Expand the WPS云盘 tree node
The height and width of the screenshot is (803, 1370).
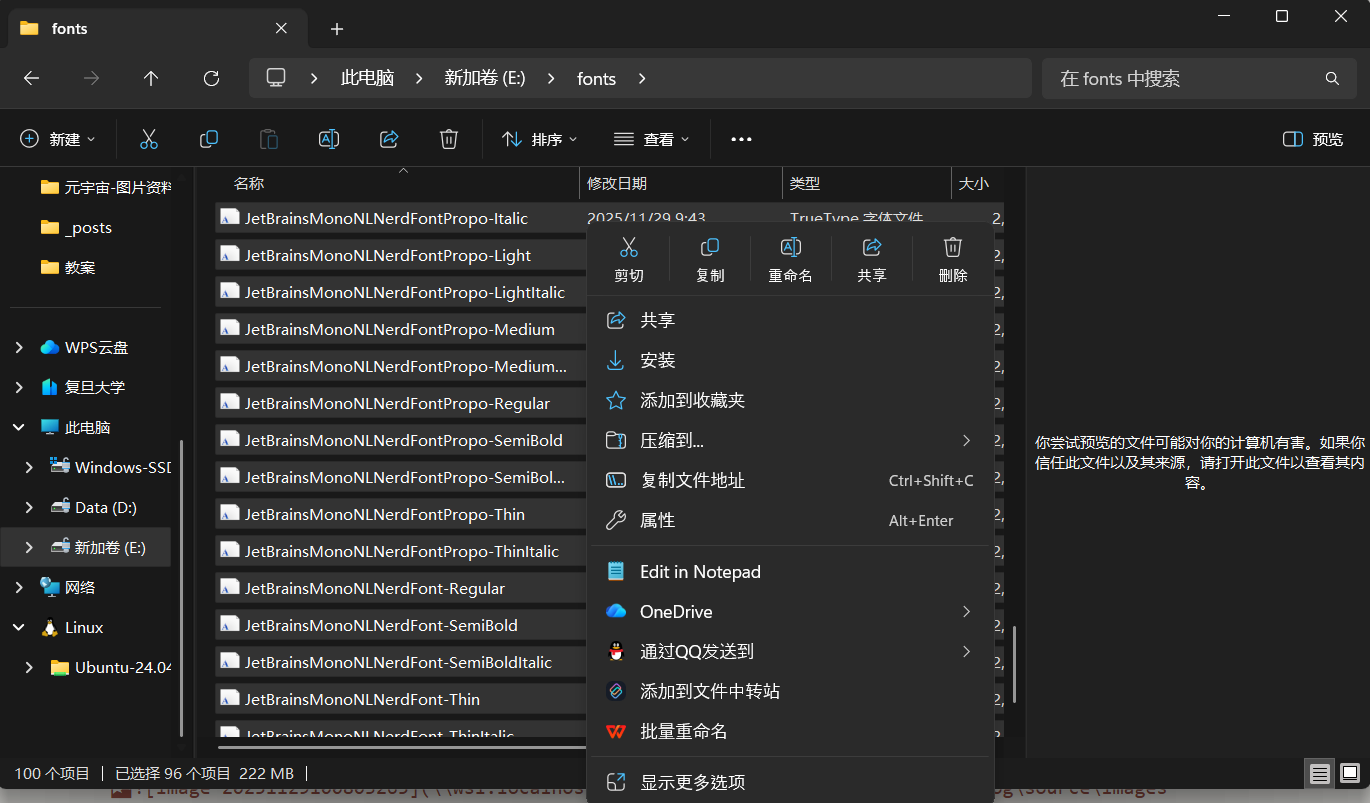(x=19, y=347)
